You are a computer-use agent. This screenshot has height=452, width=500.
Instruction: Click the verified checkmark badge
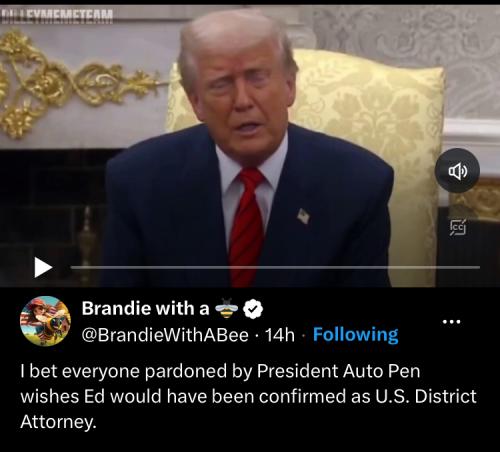click(x=253, y=308)
